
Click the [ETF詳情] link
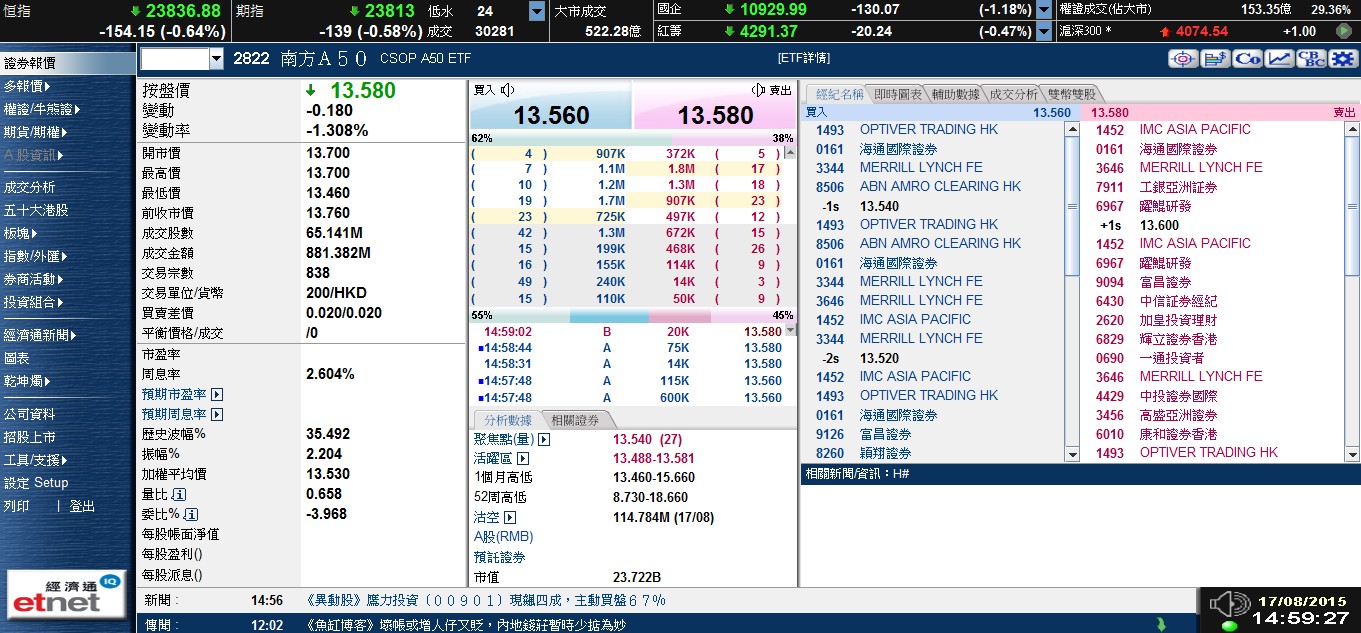tap(803, 59)
